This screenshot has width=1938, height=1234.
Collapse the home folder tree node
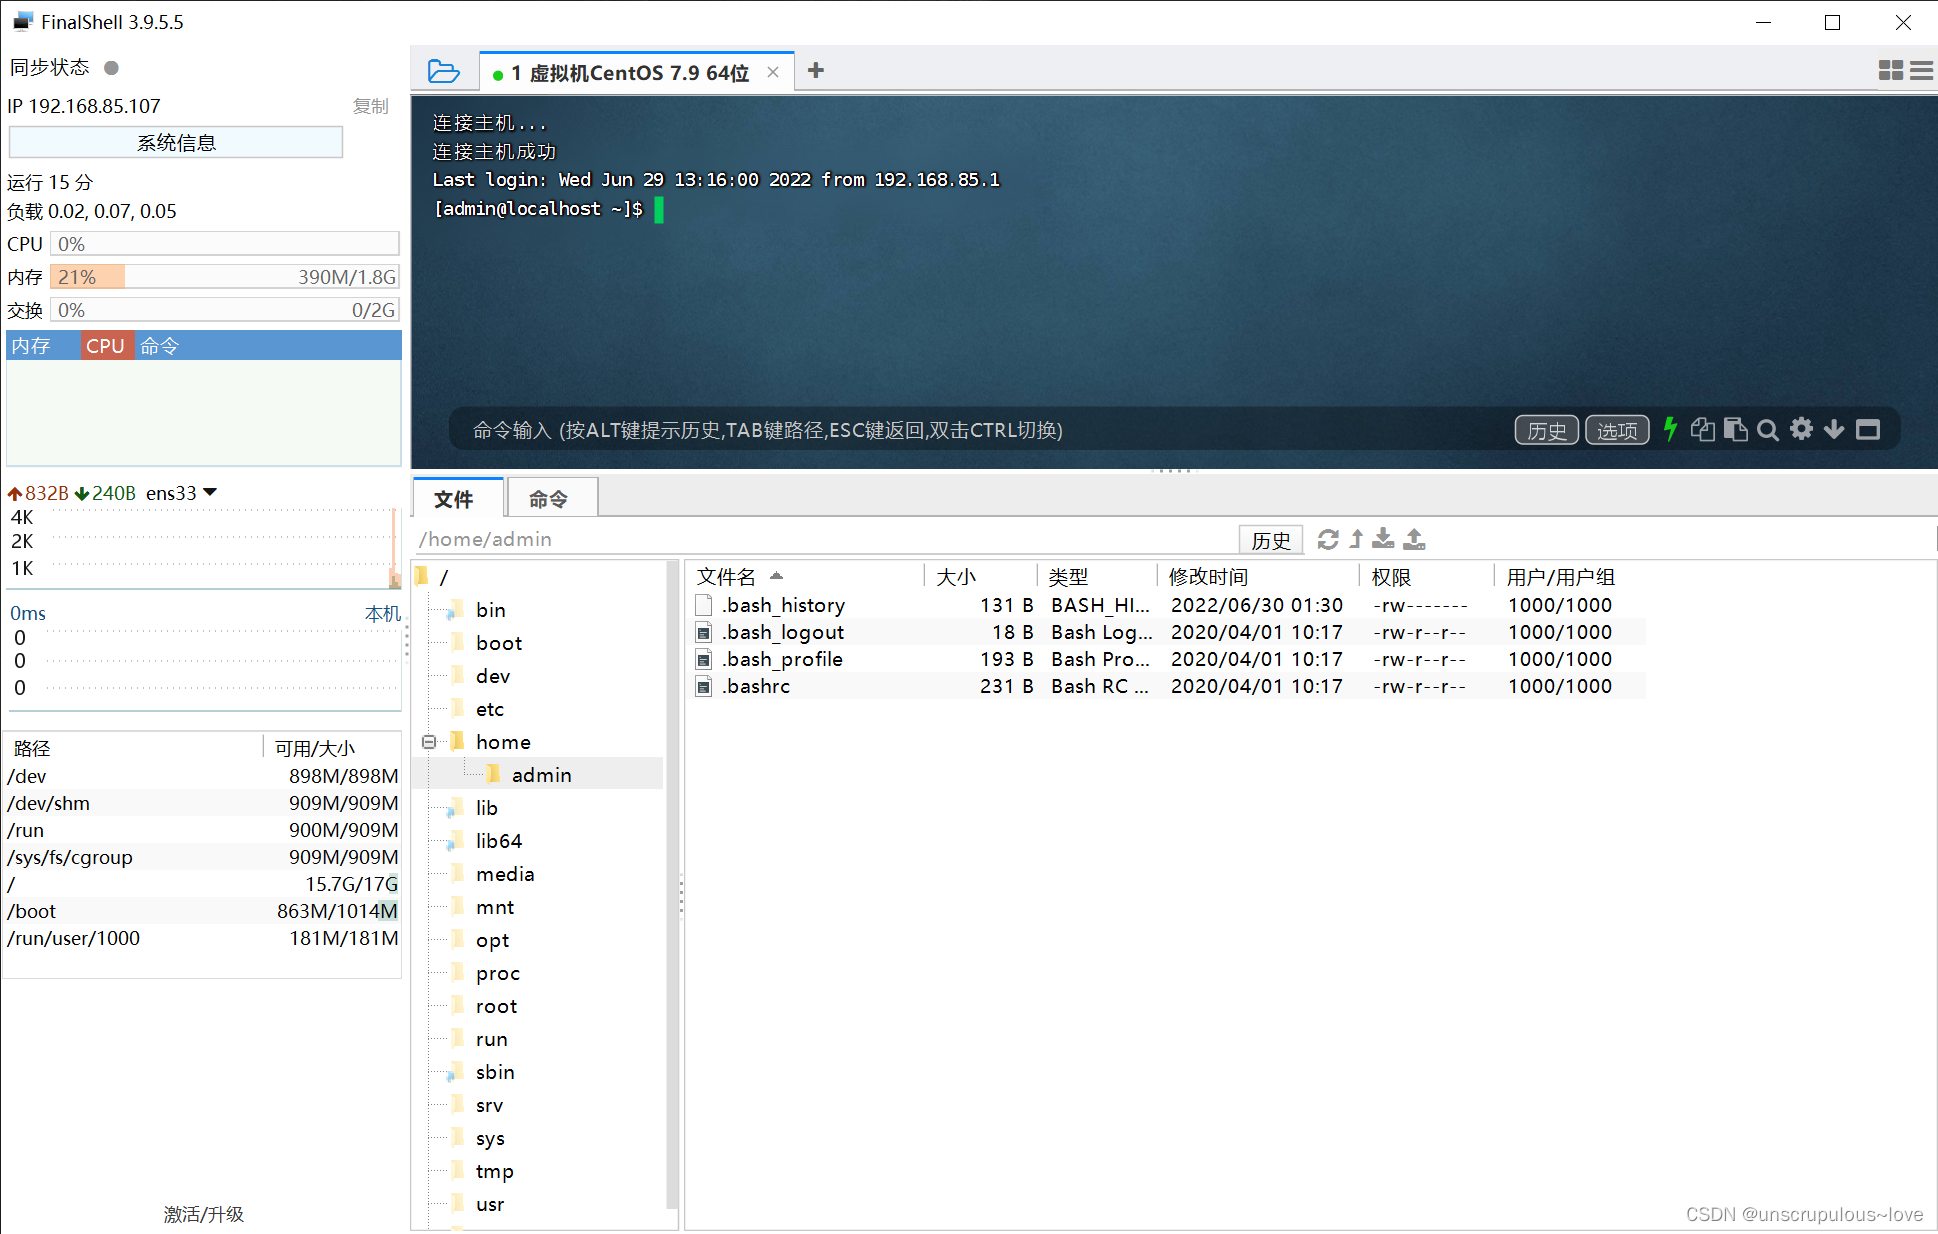click(x=429, y=742)
